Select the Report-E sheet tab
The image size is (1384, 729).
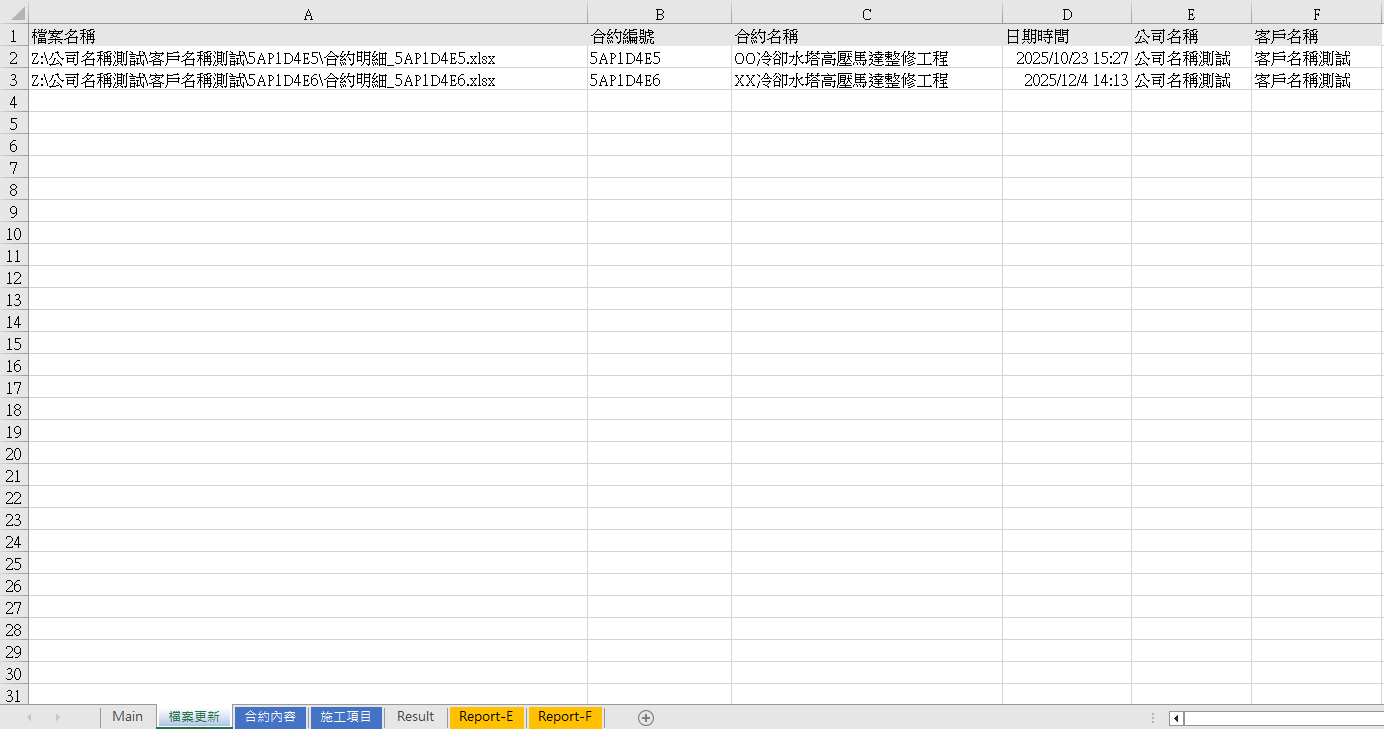click(486, 717)
